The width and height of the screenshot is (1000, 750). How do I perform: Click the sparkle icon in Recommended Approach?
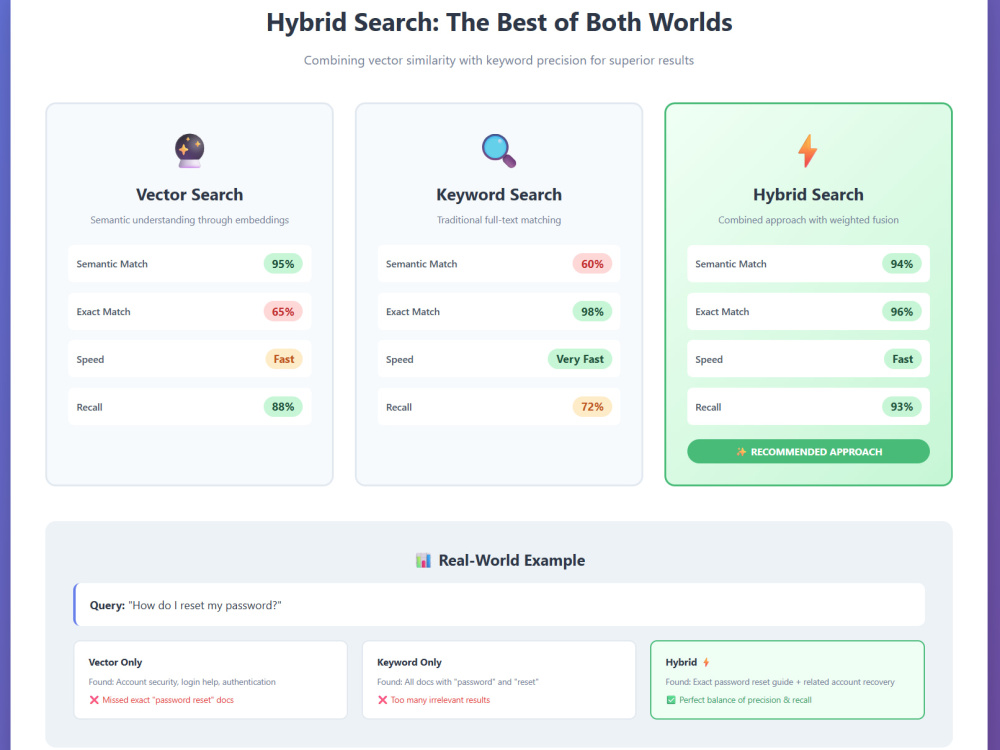(x=741, y=452)
